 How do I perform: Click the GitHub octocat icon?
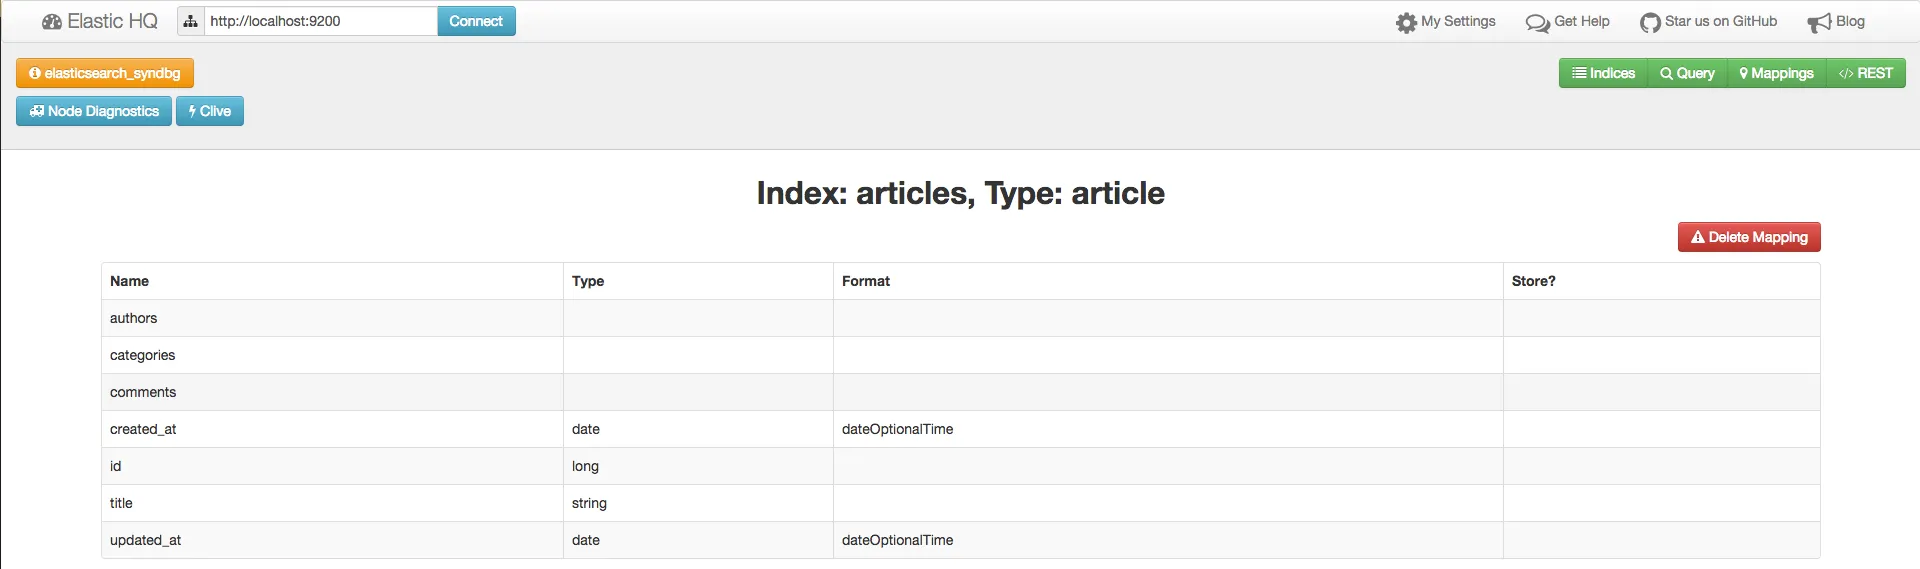pos(1650,22)
